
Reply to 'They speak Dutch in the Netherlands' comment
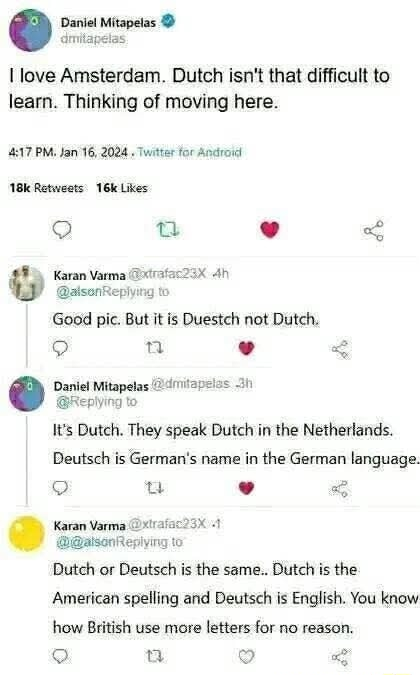60,488
